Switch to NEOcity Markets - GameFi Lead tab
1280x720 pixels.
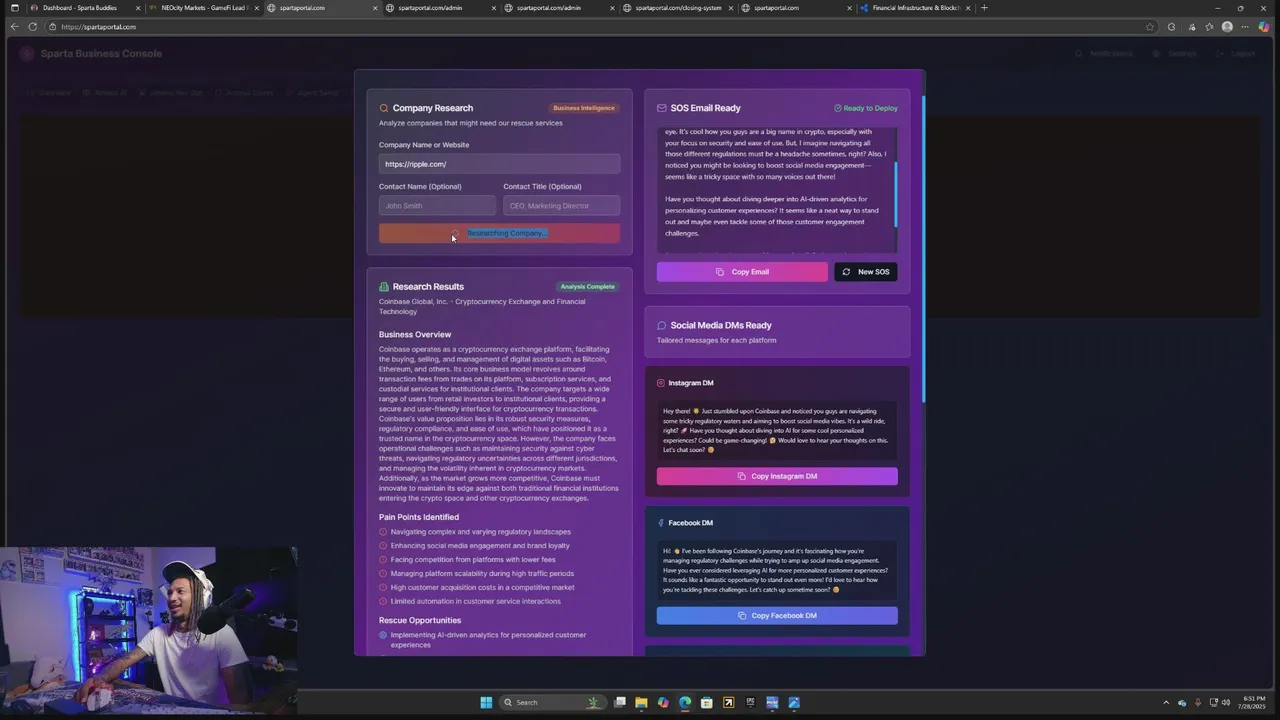[x=203, y=8]
